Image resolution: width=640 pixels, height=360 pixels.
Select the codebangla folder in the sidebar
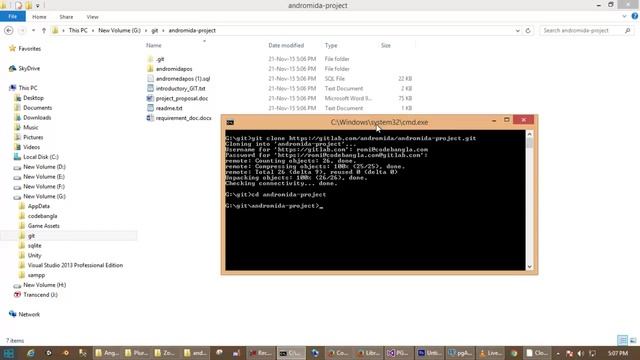pos(42,216)
